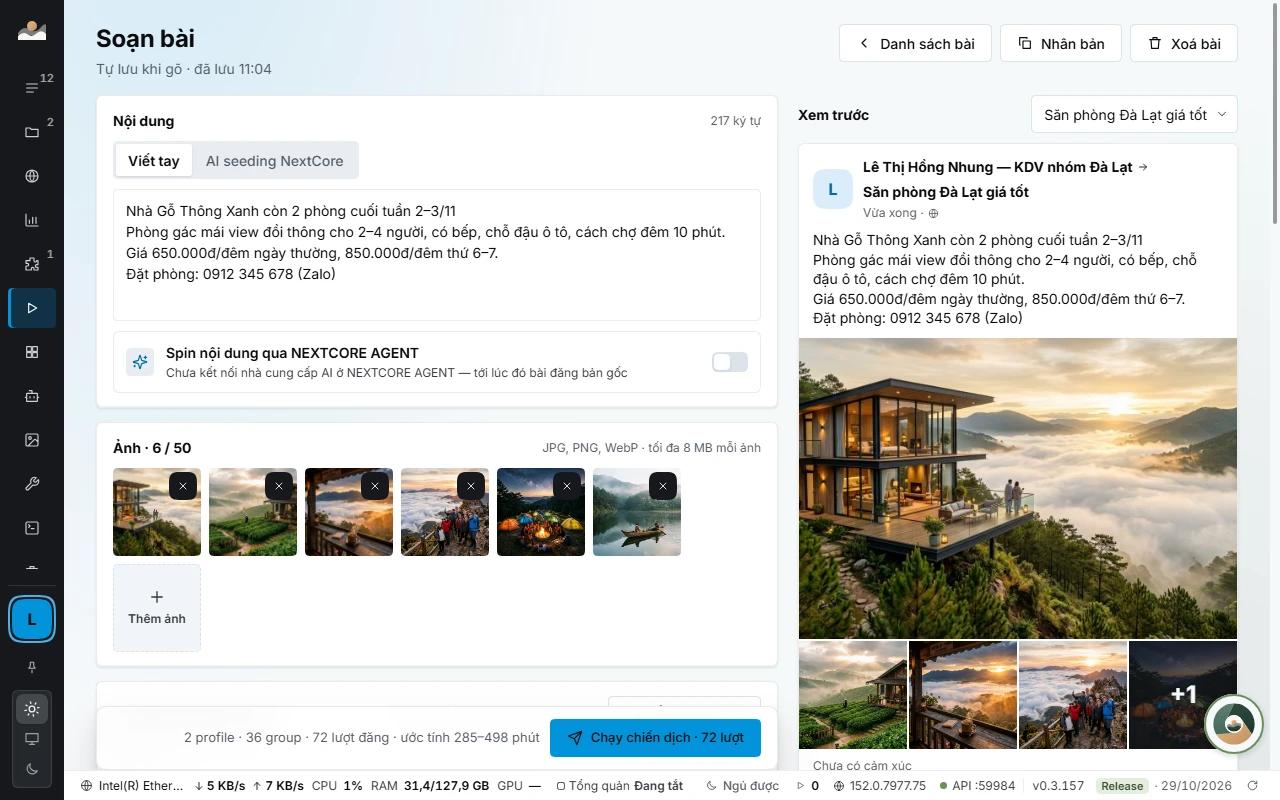Image resolution: width=1280 pixels, height=800 pixels.
Task: Open the puzzle piece extensions sidebar icon
Action: click(32, 264)
